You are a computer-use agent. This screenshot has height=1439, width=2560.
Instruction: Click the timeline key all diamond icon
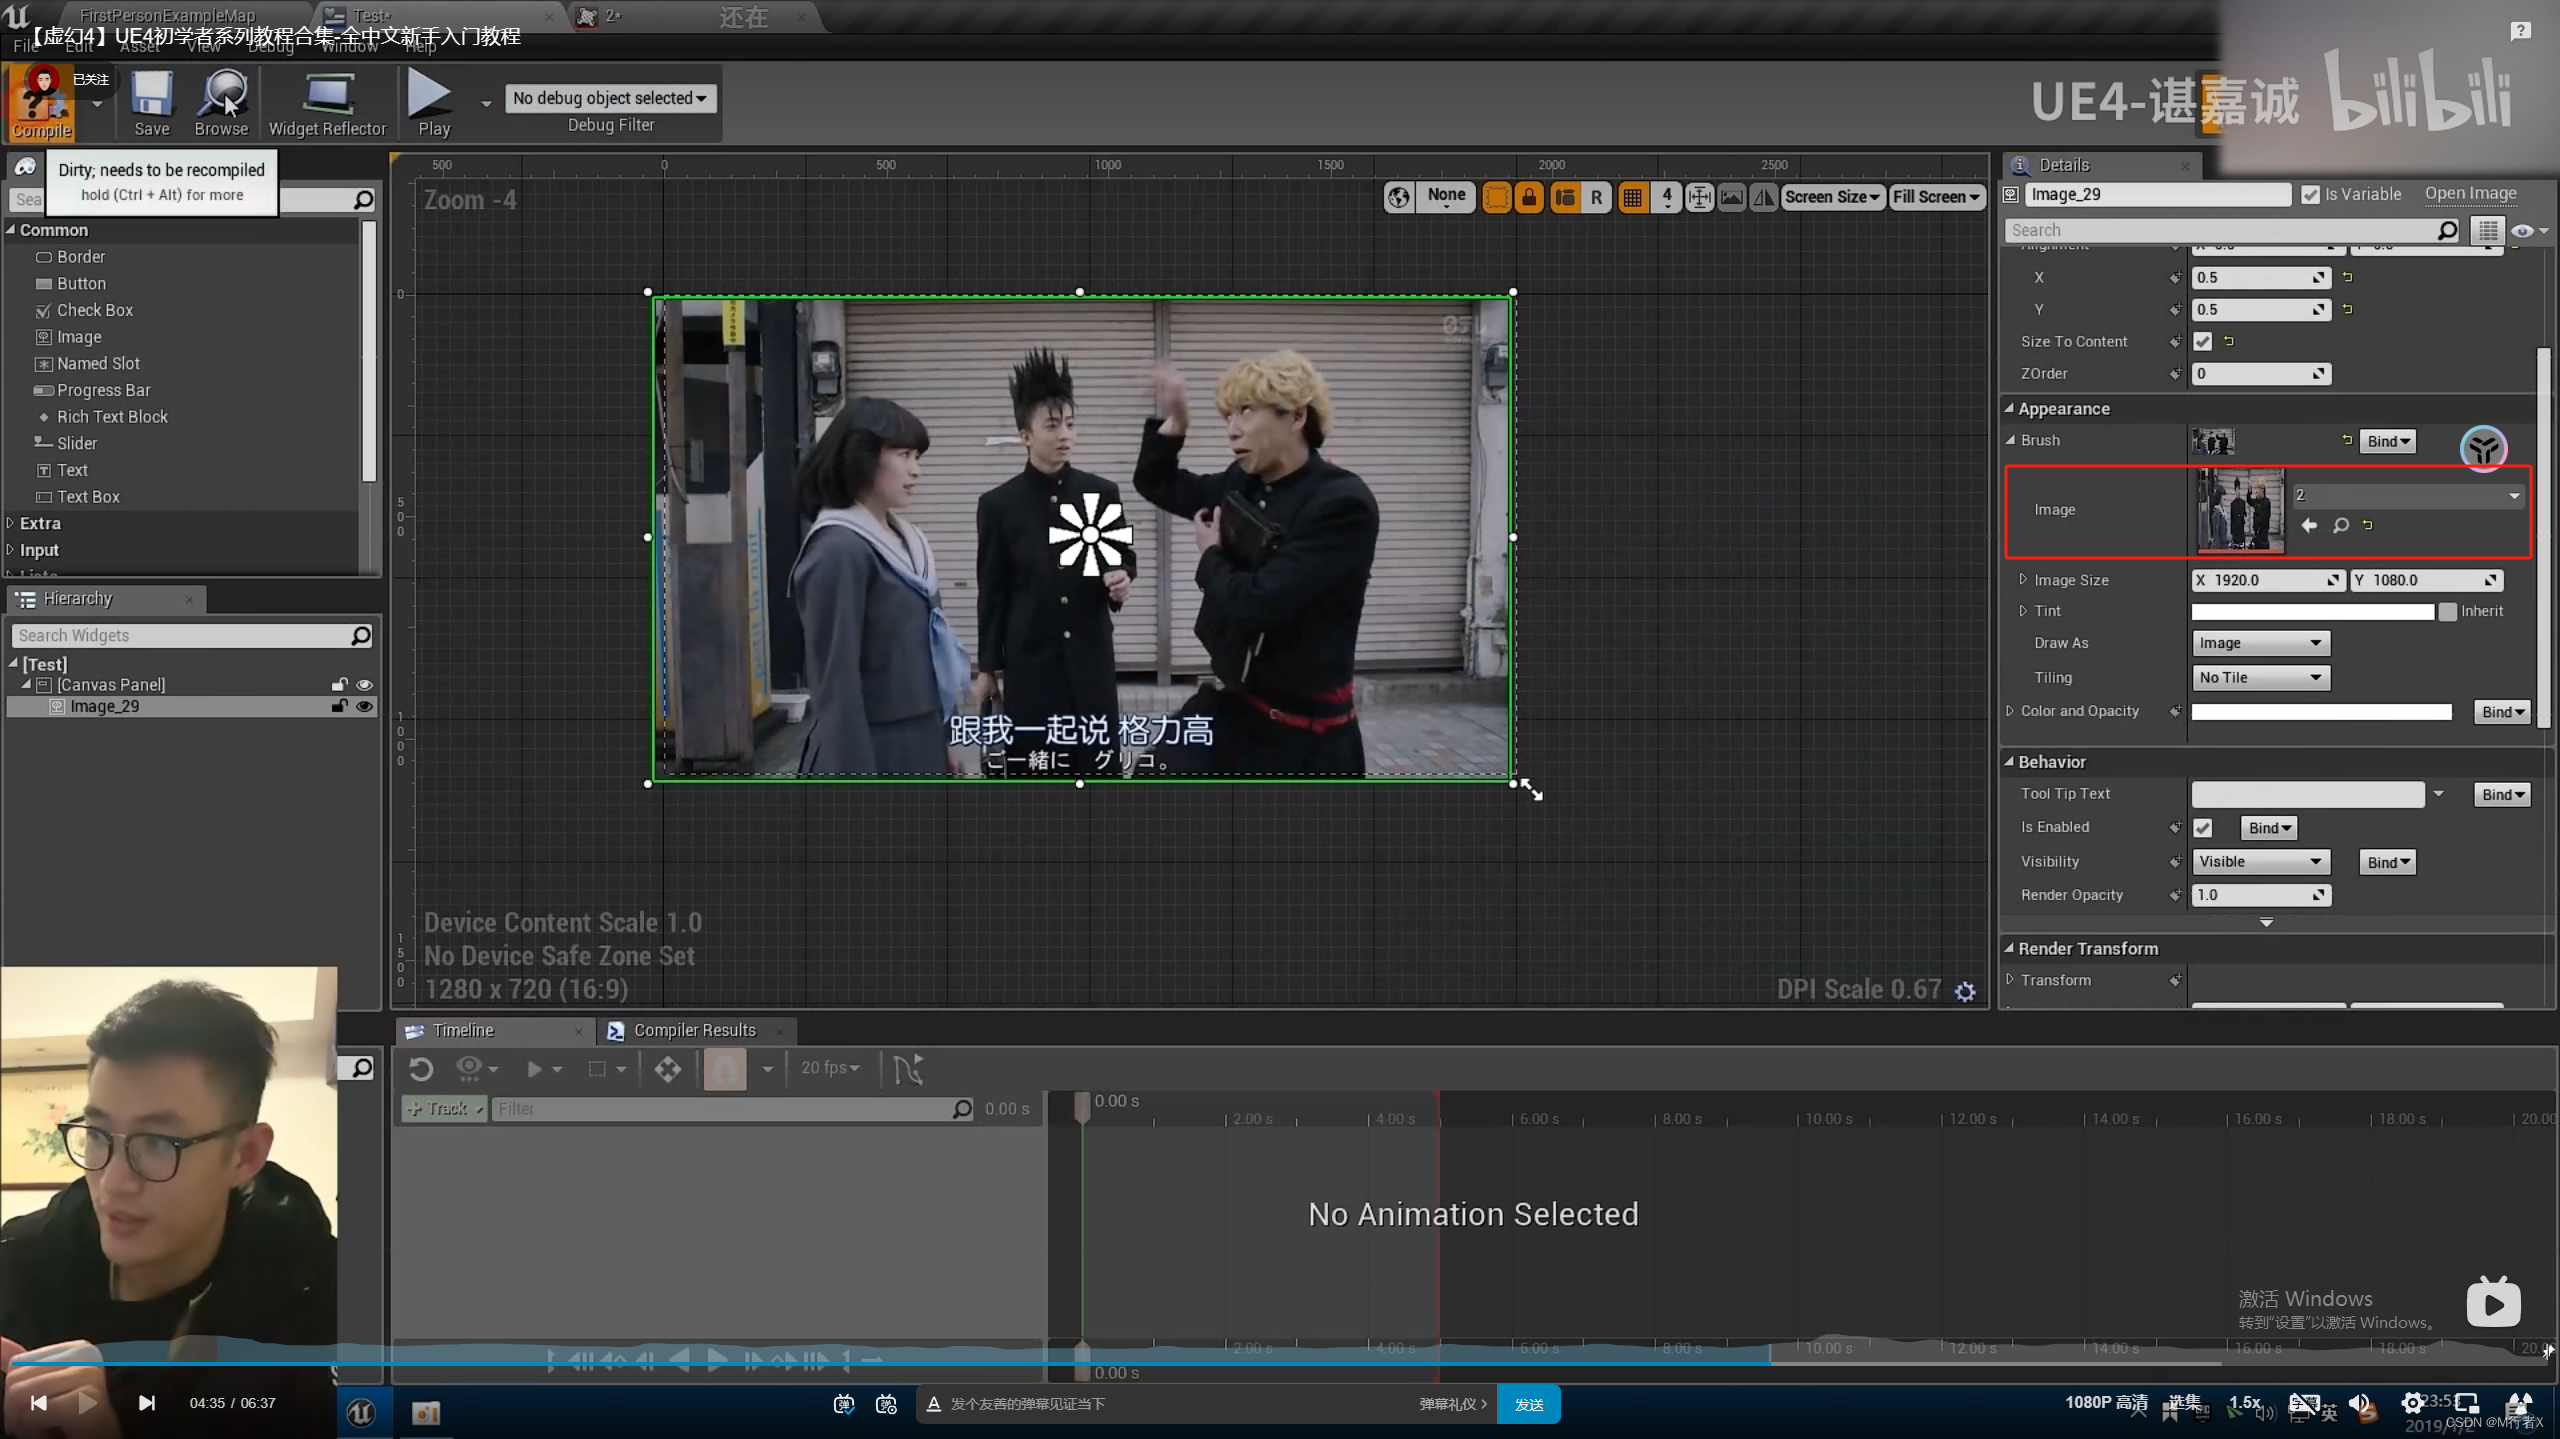pyautogui.click(x=668, y=1068)
